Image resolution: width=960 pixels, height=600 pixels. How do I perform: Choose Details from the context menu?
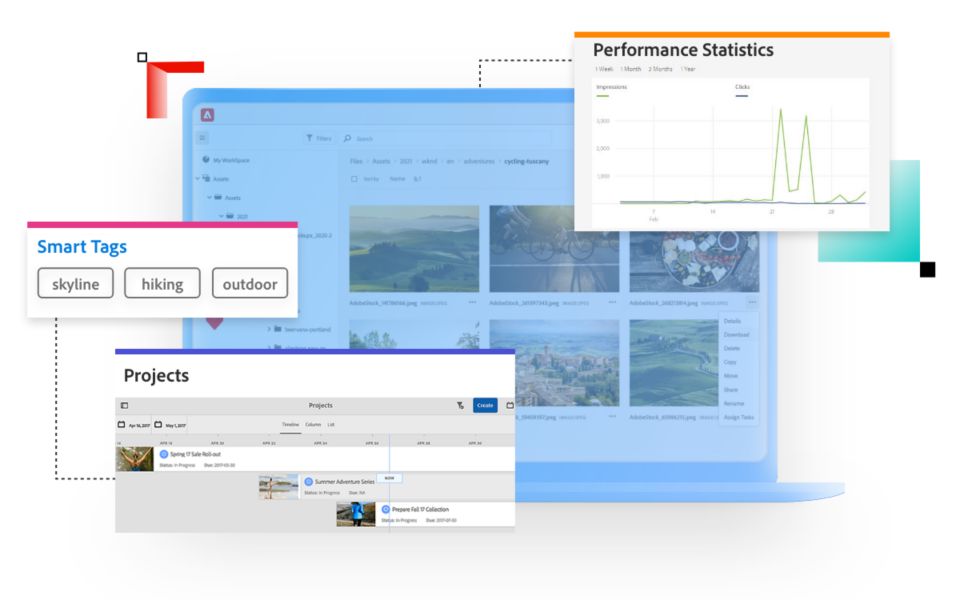[x=732, y=321]
